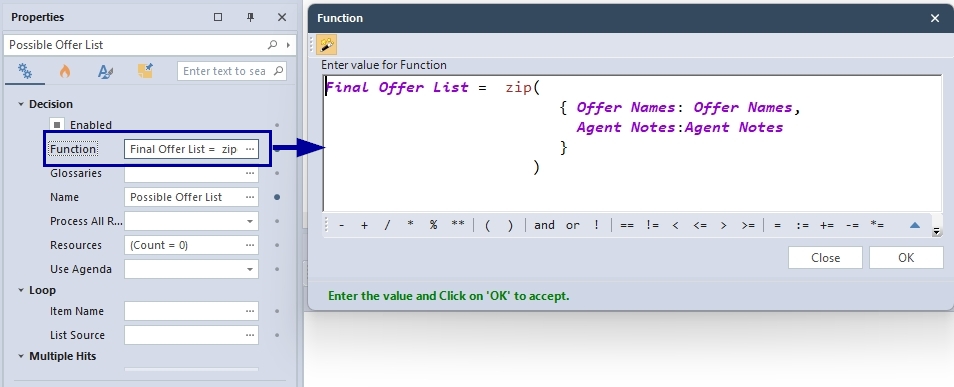Insert the division operator
954x387 pixels.
[387, 225]
